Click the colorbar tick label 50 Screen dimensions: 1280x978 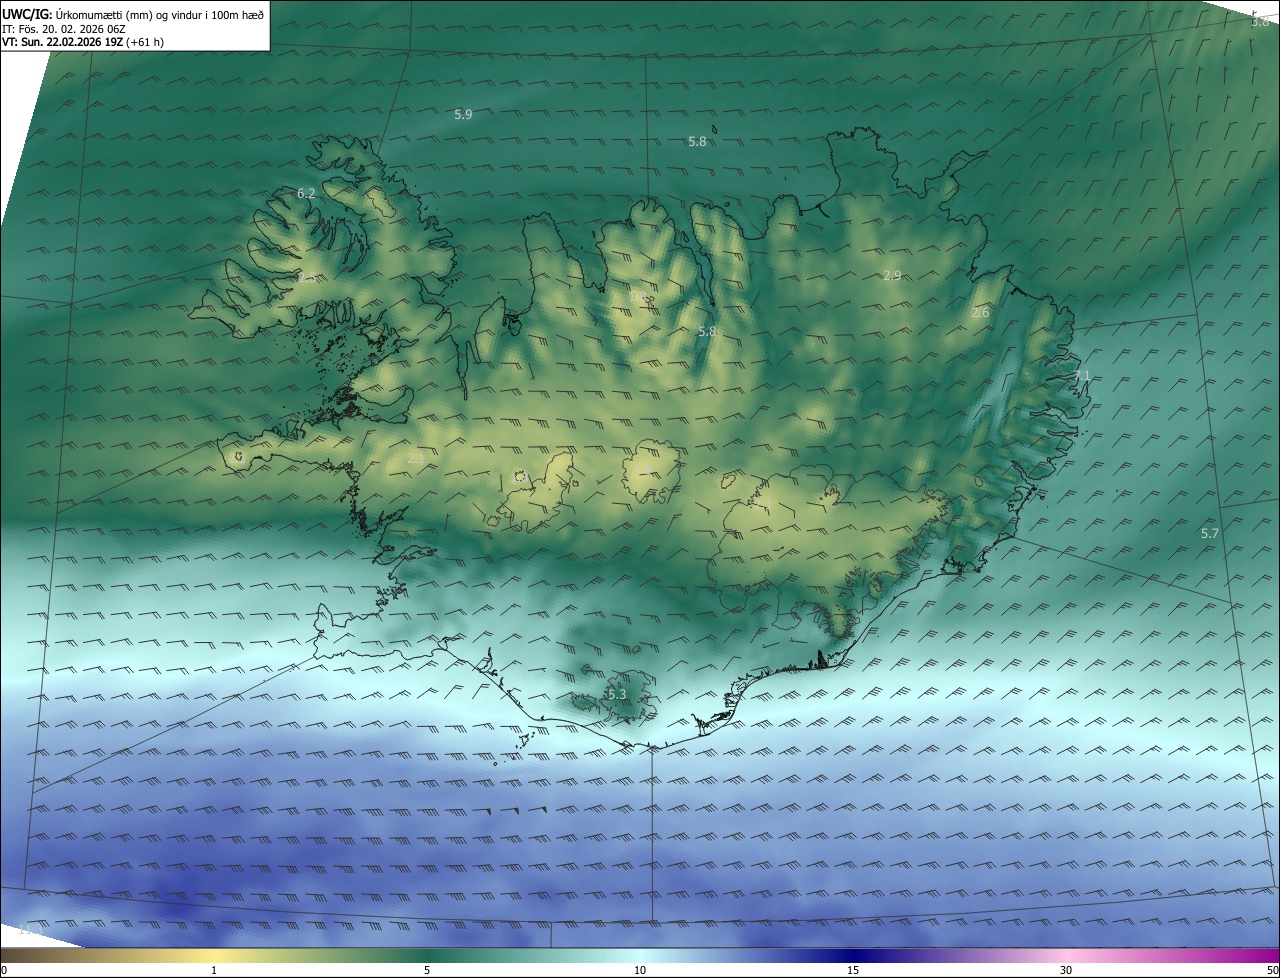1272,971
